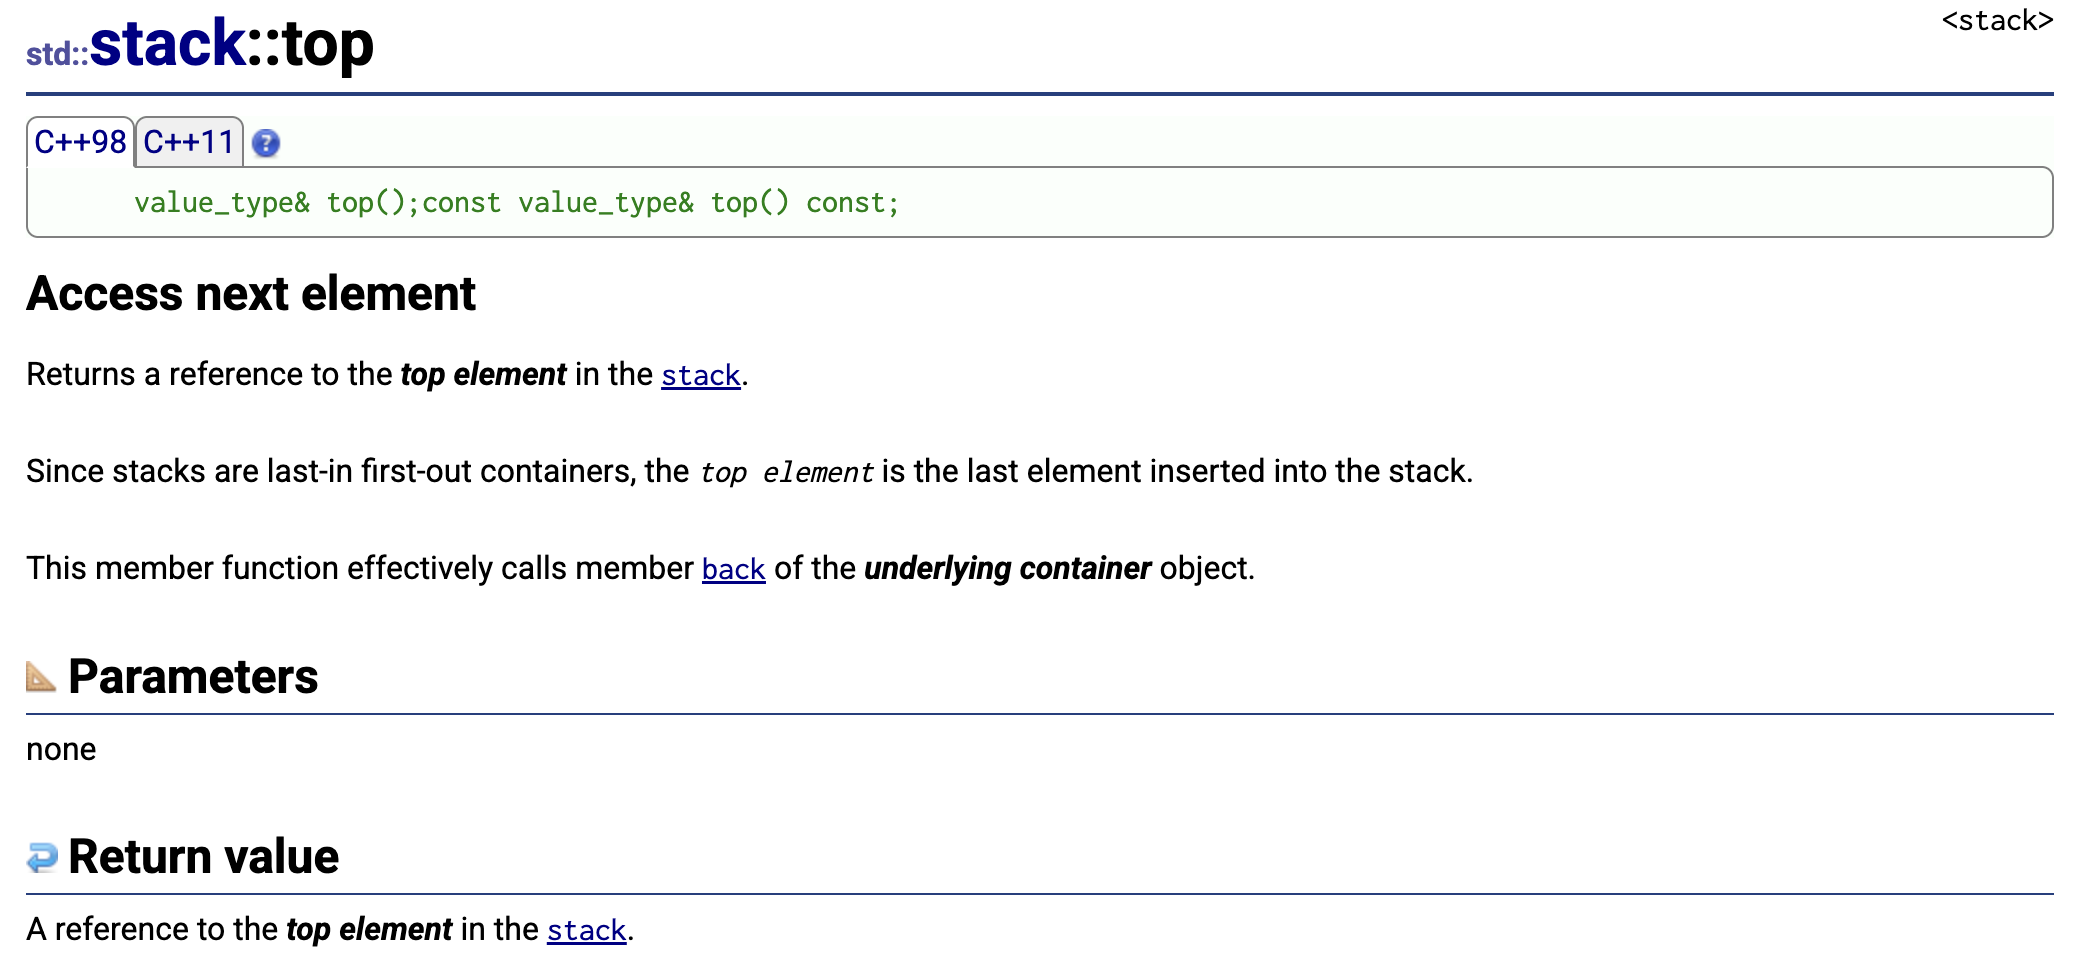Click the stack word in the title
Screen dimensions: 2096x970
[x=167, y=44]
